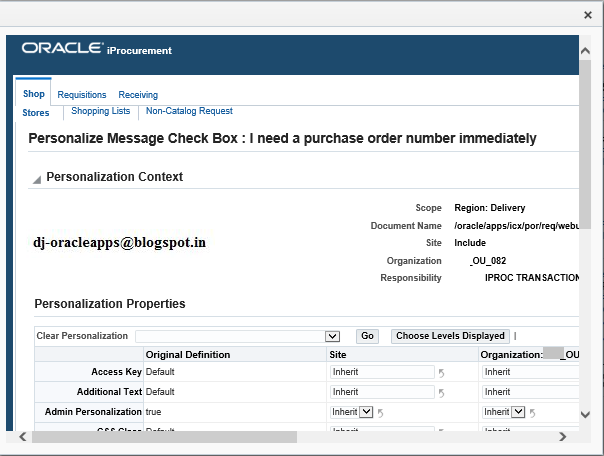Click the Access Key Organization input field
The width and height of the screenshot is (604, 456).
point(530,372)
